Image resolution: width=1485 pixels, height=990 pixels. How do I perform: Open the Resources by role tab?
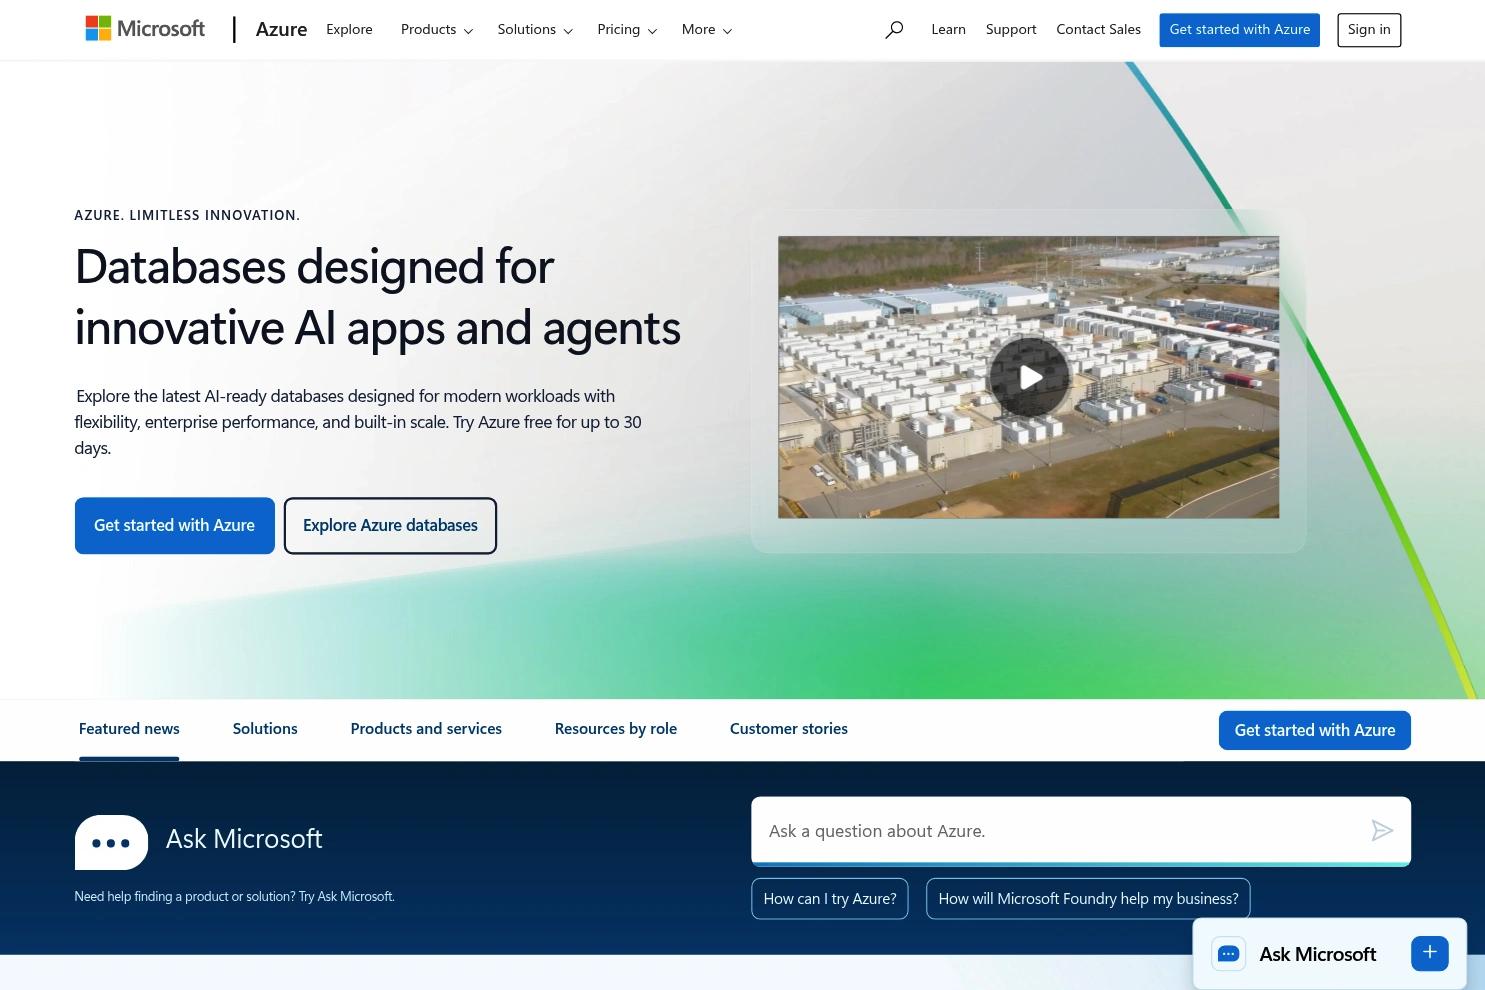[x=616, y=729]
